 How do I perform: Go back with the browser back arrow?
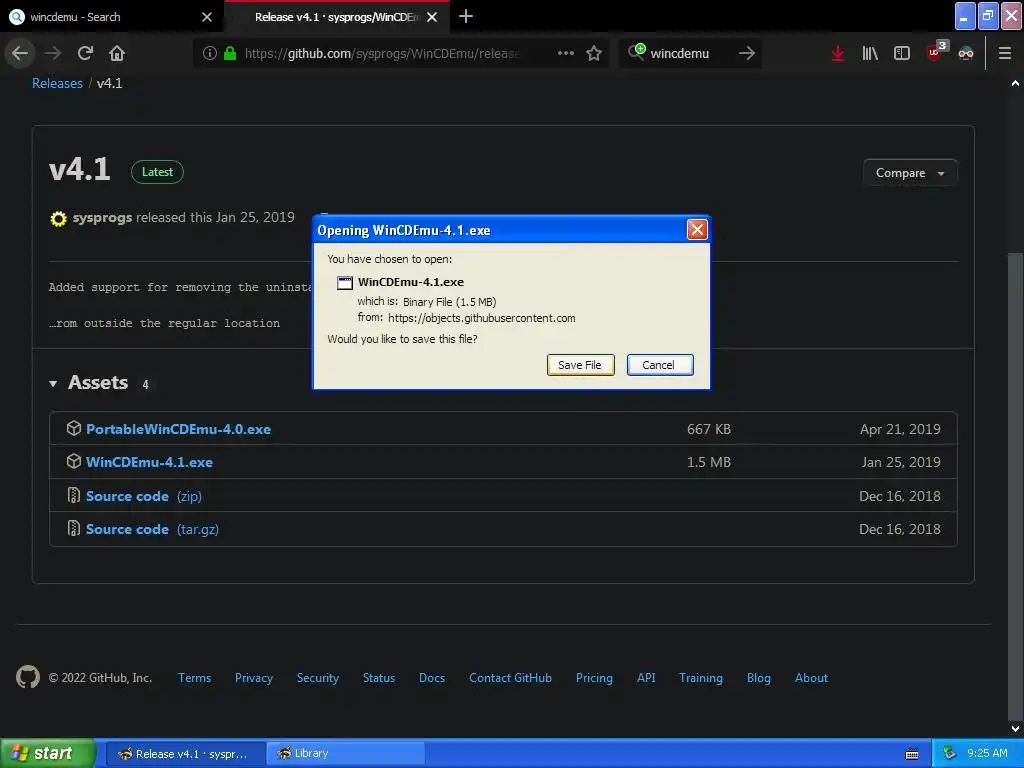tap(20, 54)
